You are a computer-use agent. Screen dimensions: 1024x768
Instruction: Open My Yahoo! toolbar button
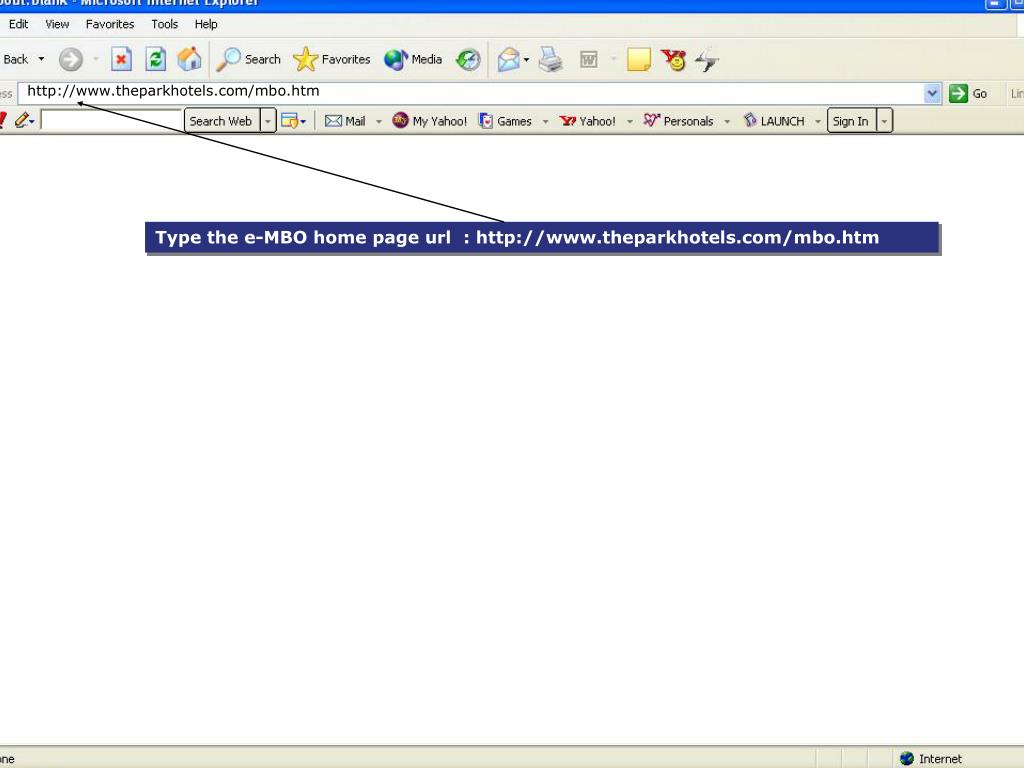click(429, 121)
